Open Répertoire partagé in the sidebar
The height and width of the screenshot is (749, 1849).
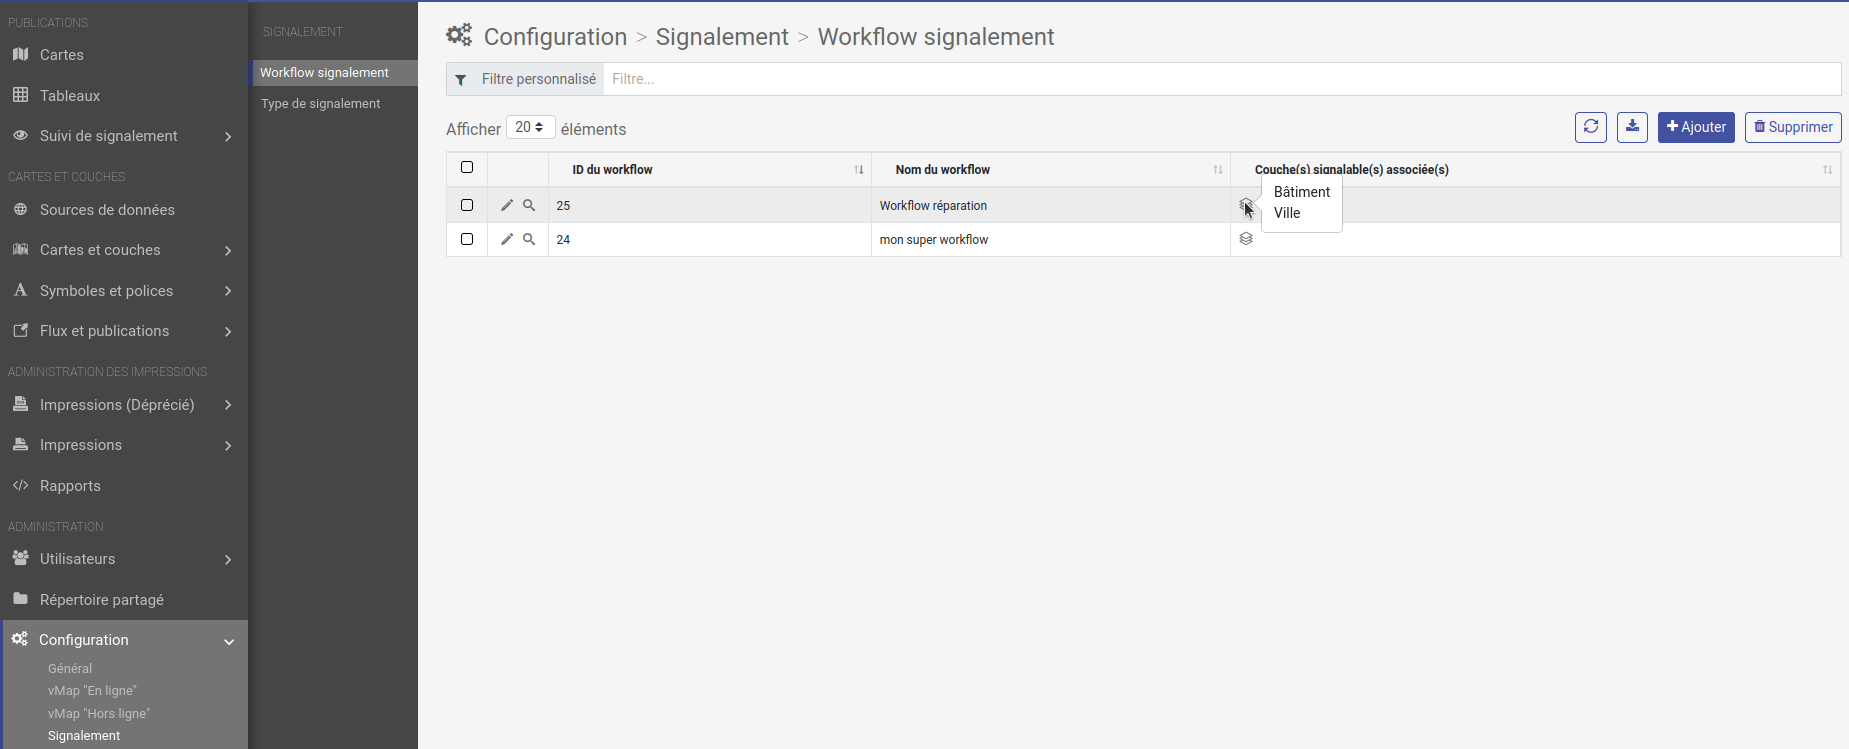[x=102, y=600]
